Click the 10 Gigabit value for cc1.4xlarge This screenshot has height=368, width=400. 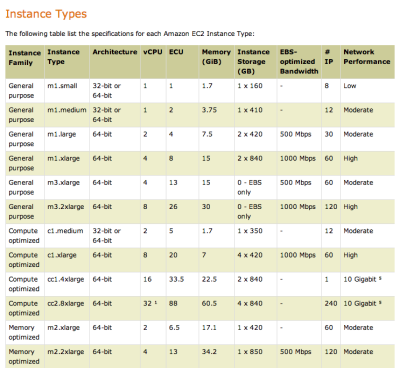363,279
